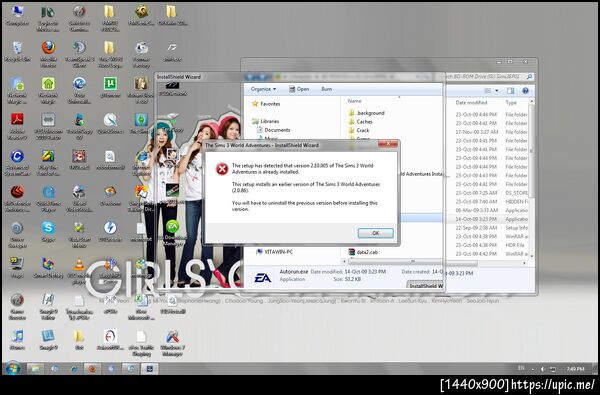600x395 pixels.
Task: Open the TeamSpeak 3 Client desktop icon
Action: pos(79,53)
